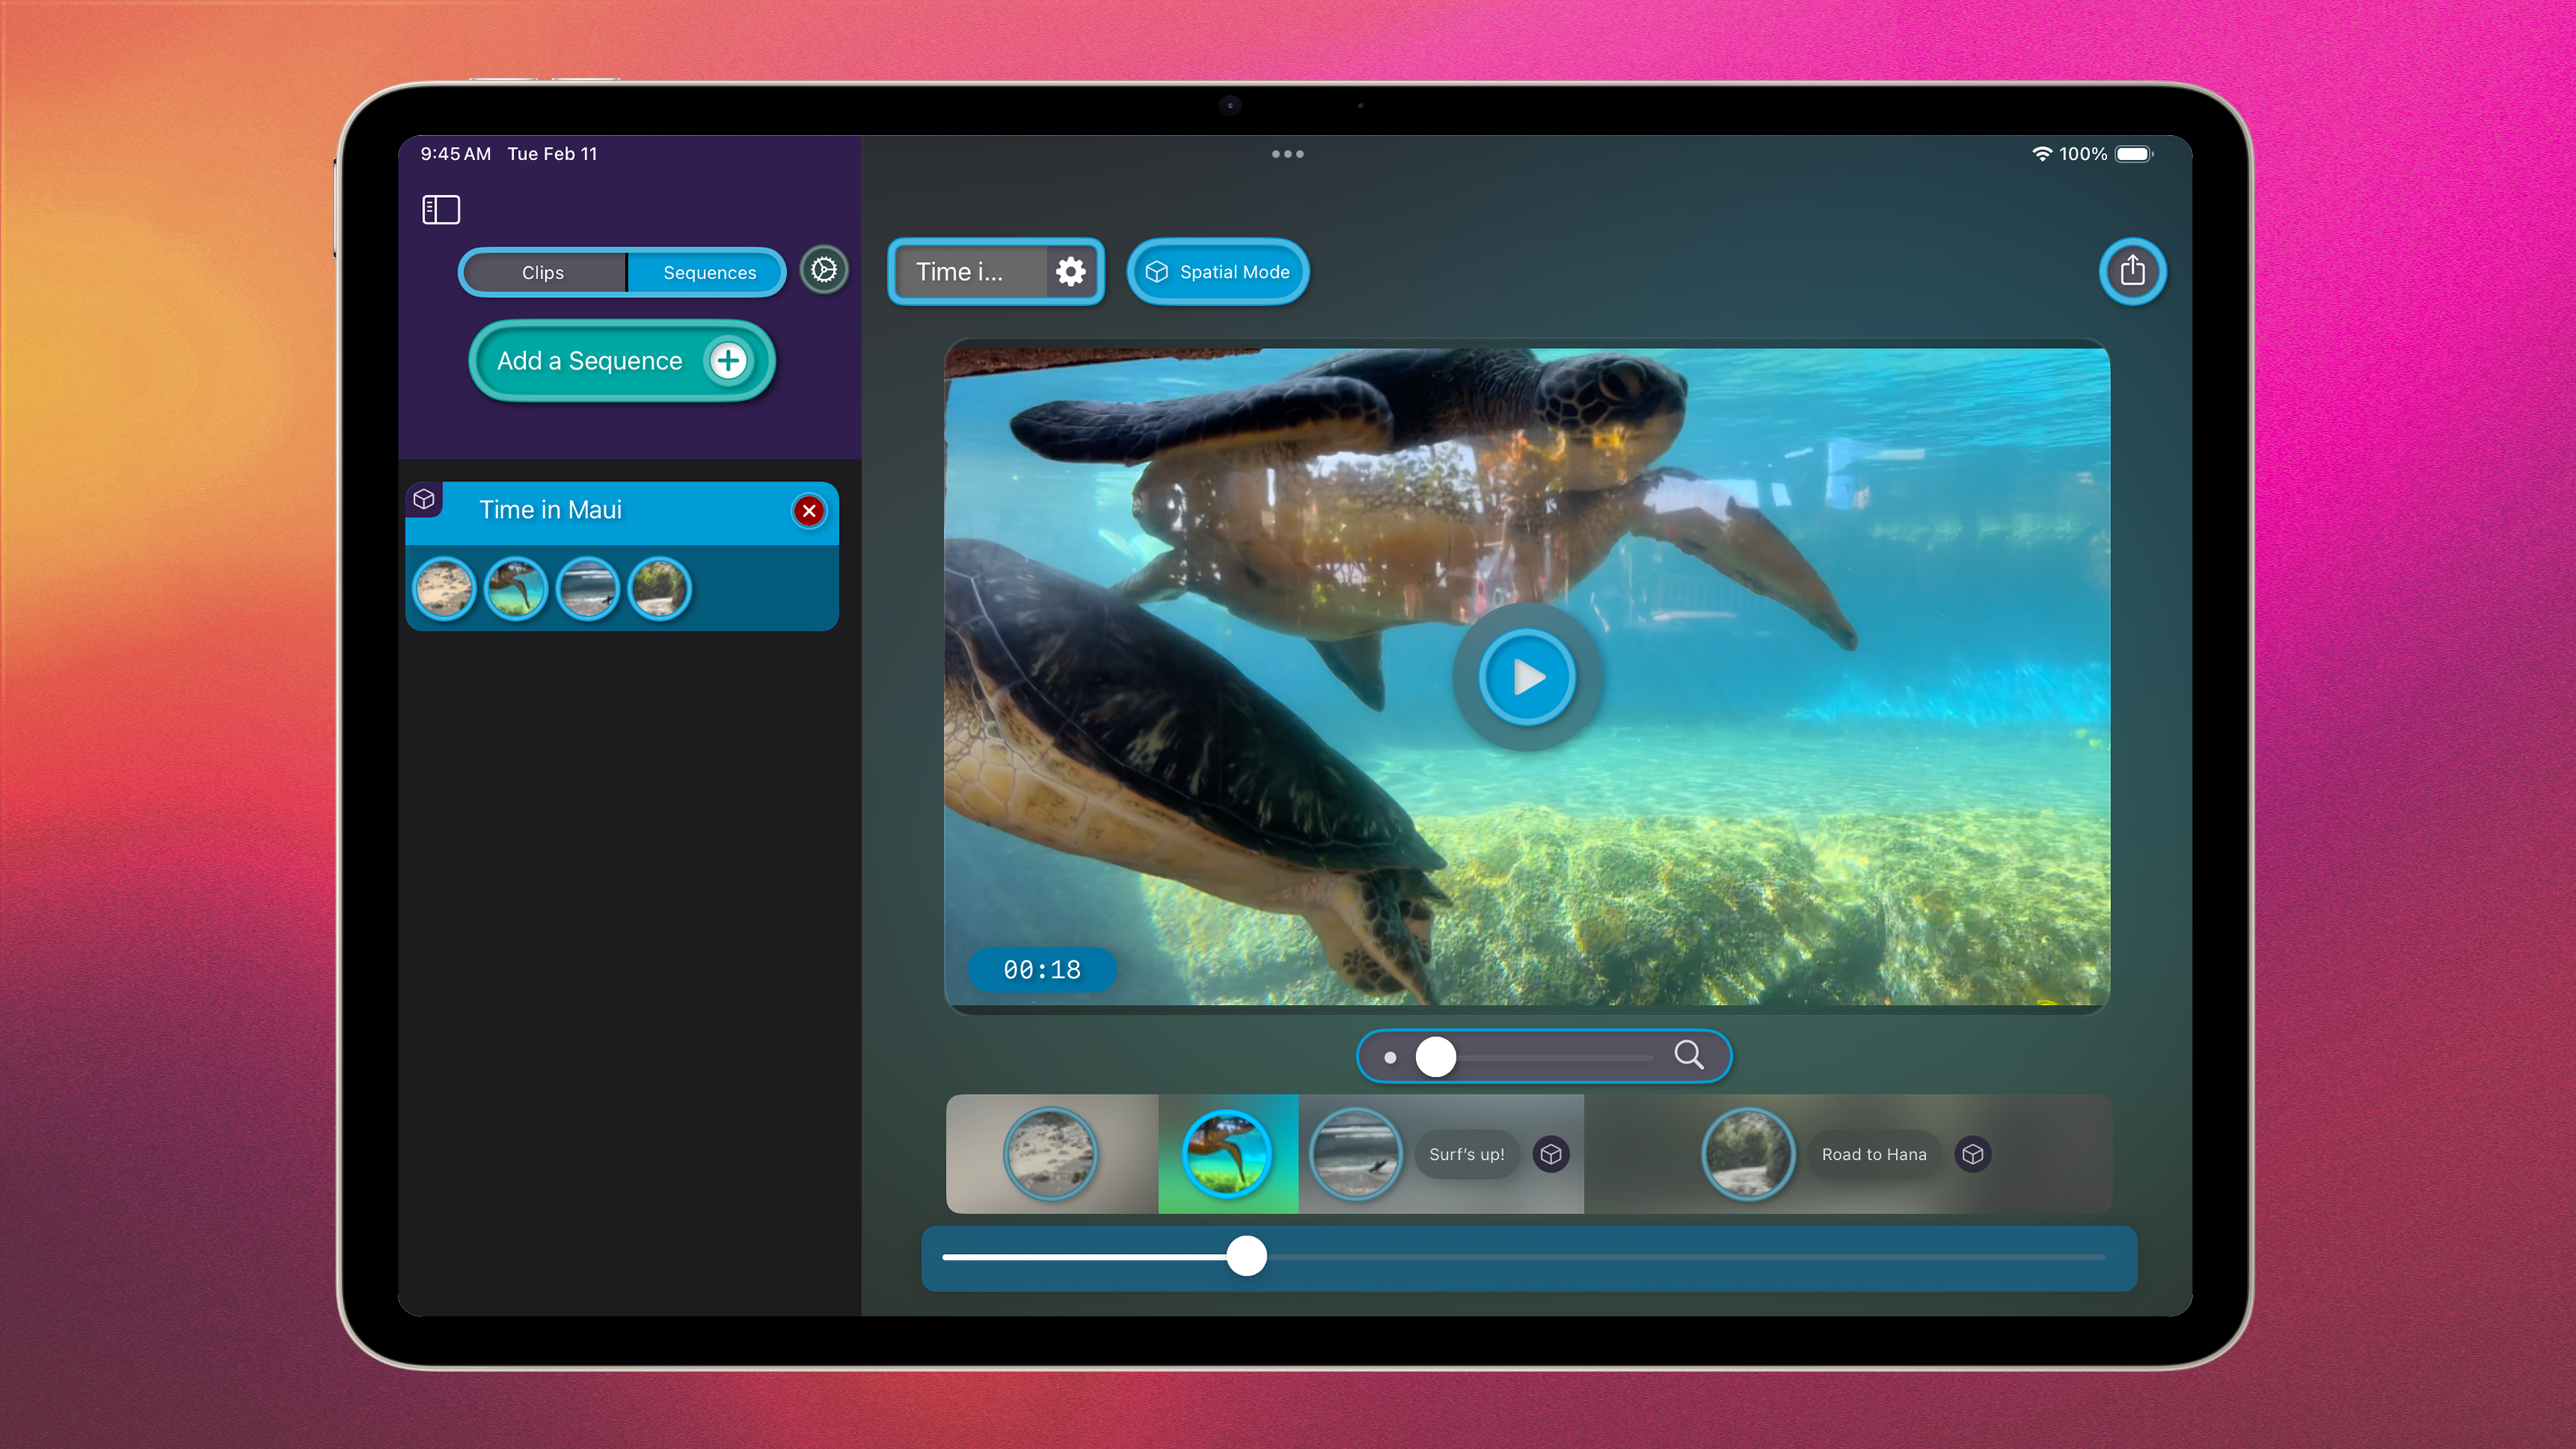This screenshot has height=1449, width=2576.
Task: Select the Road to Hana clip thumbnail
Action: point(1748,1154)
